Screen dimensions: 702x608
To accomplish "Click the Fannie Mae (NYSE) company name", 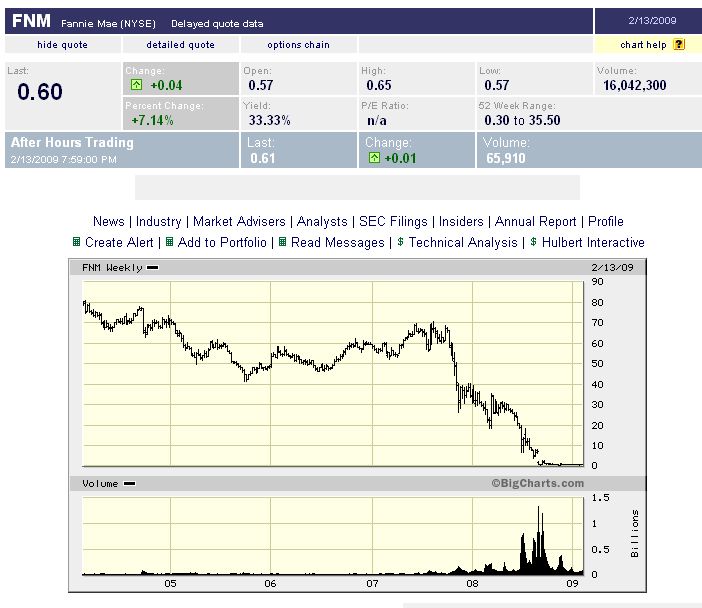I will click(x=108, y=23).
